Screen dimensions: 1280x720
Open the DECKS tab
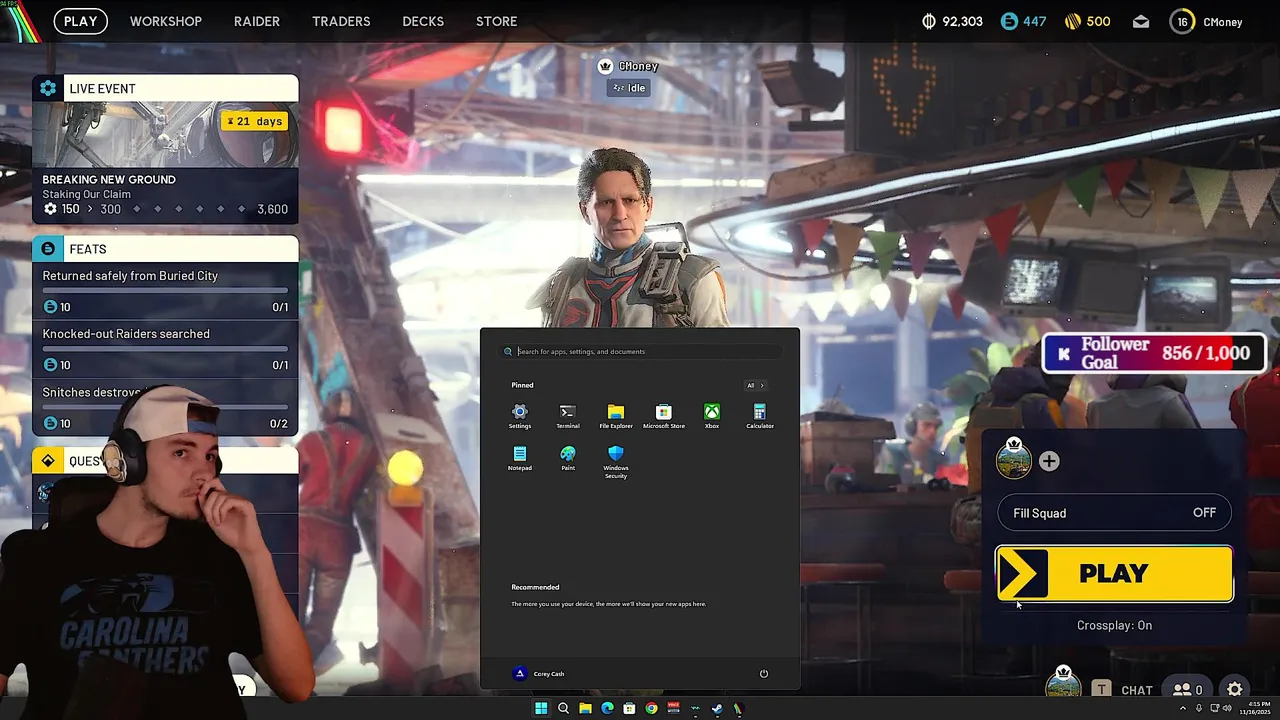(423, 21)
